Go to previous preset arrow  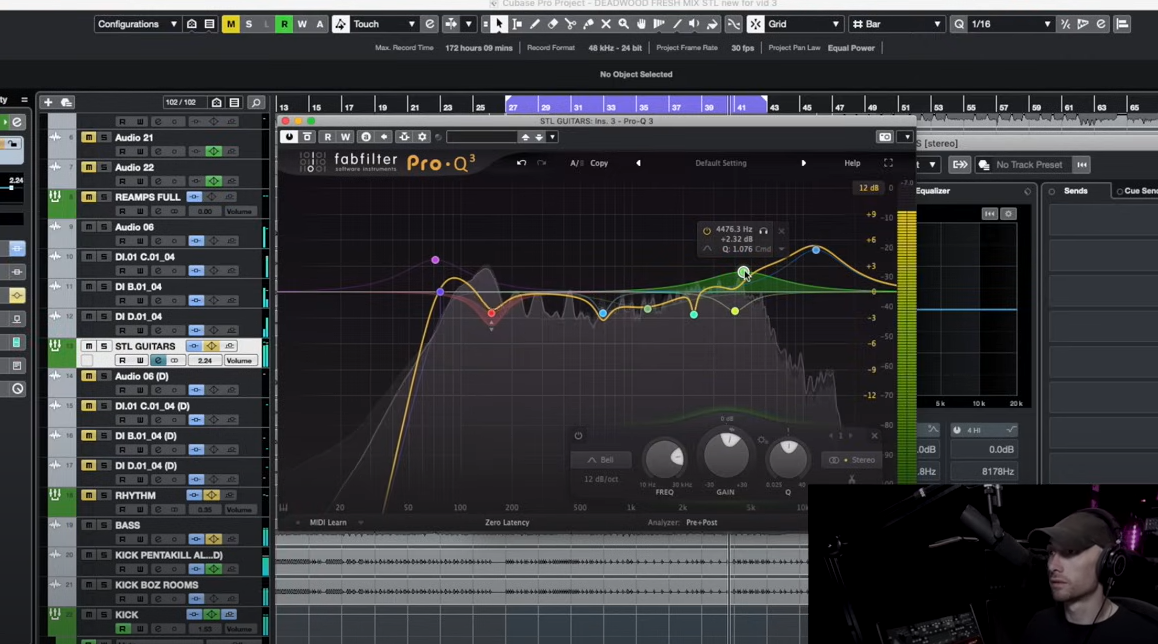(638, 163)
